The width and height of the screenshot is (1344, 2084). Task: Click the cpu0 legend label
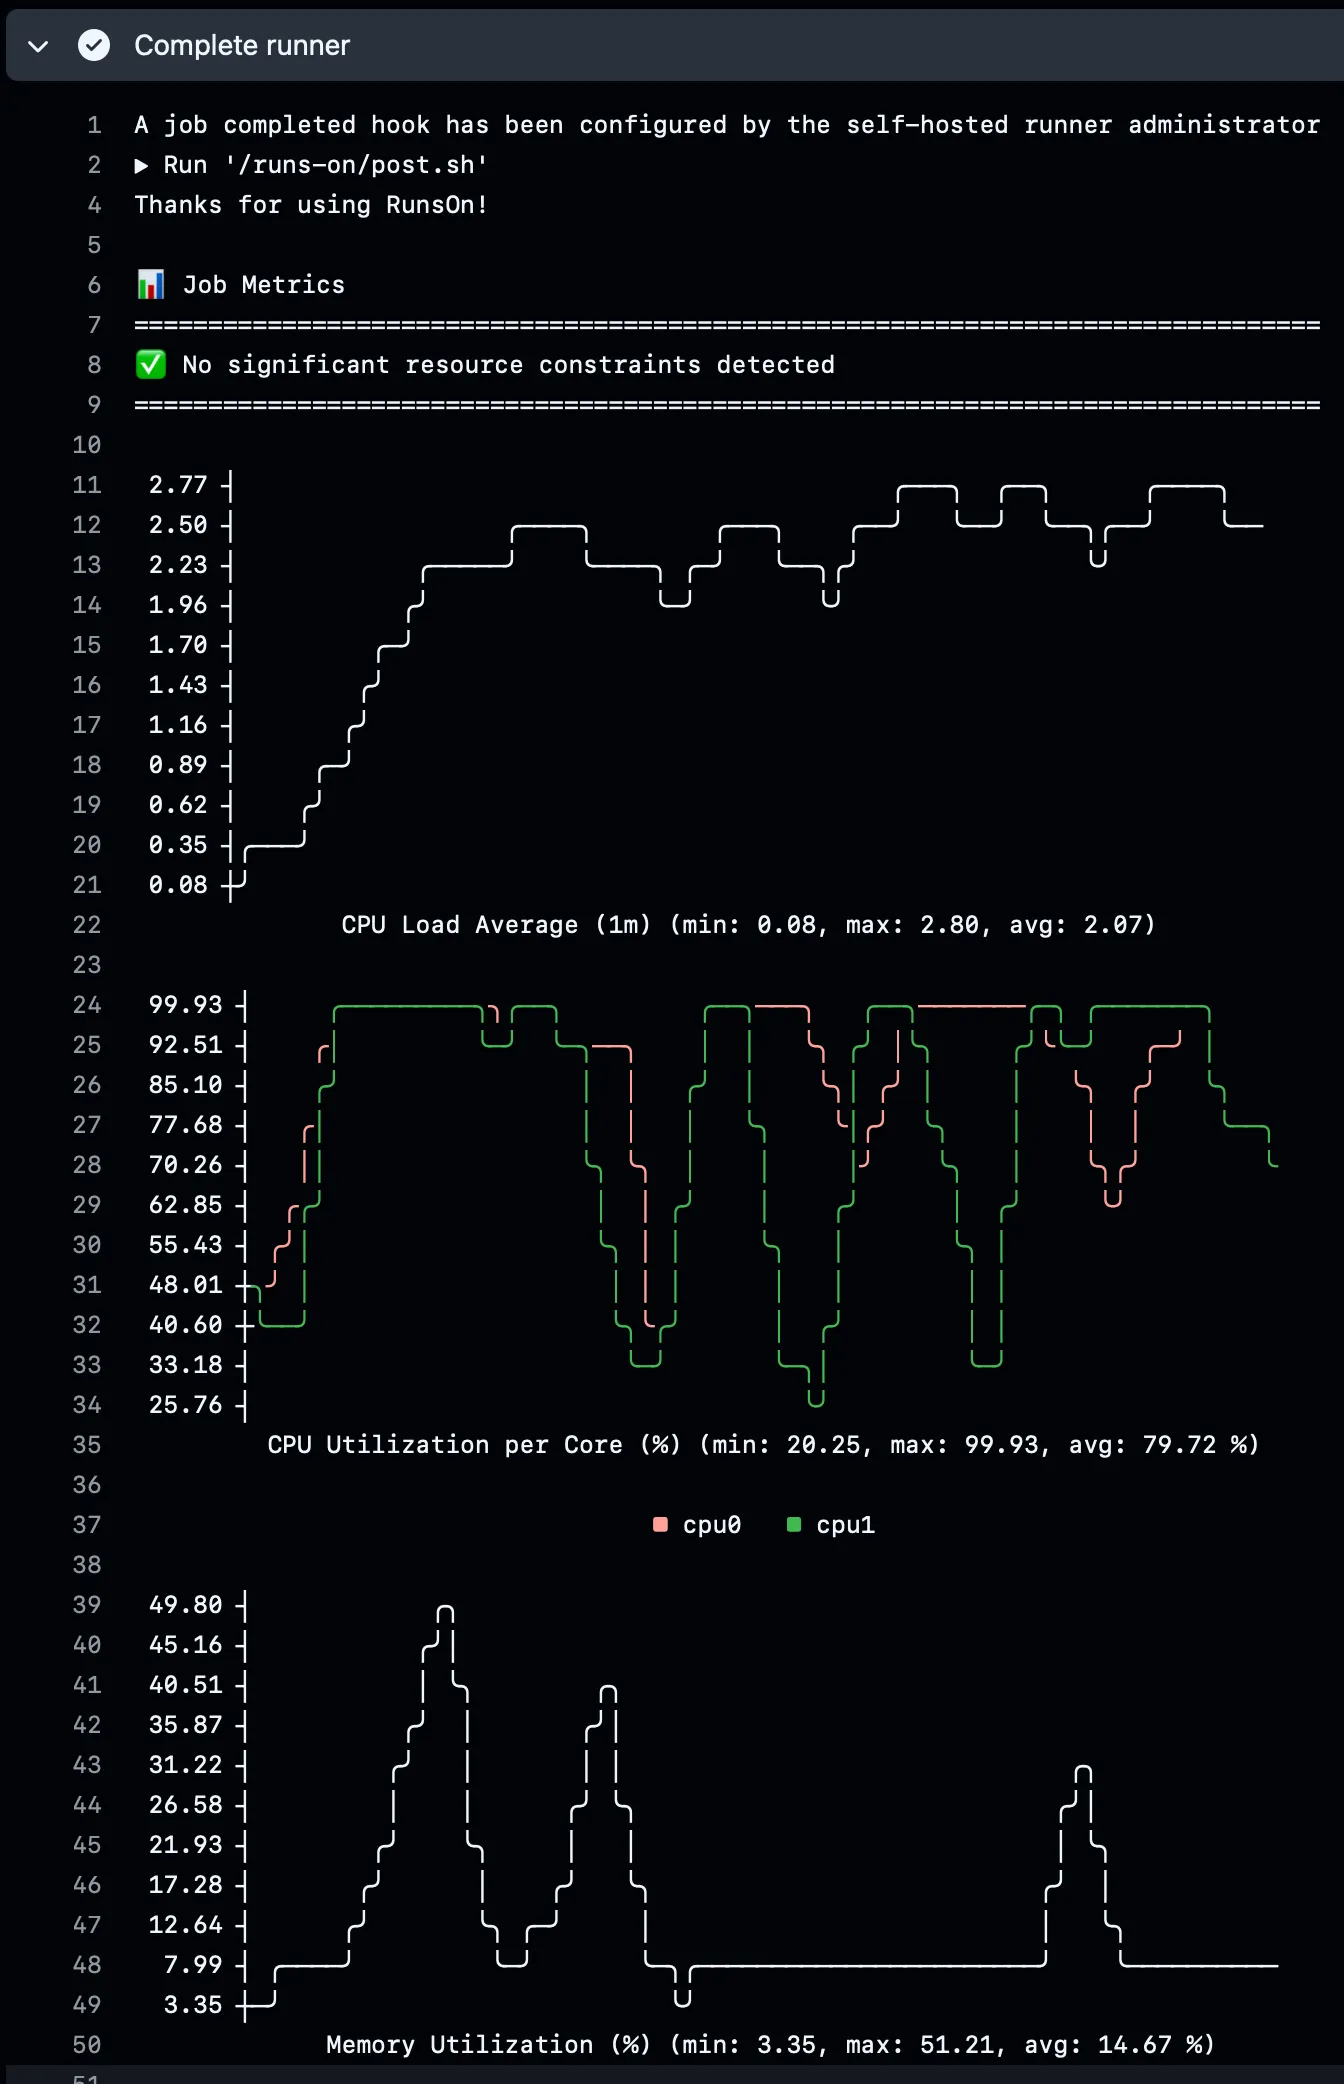(712, 1525)
